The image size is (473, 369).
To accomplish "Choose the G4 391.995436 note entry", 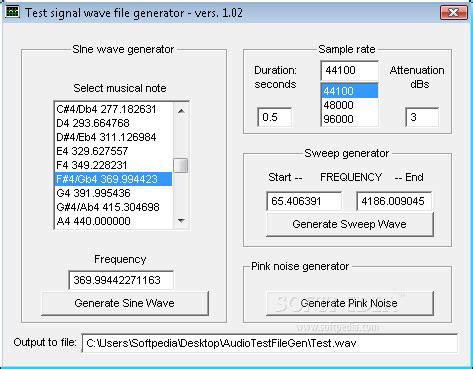I will 113,193.
